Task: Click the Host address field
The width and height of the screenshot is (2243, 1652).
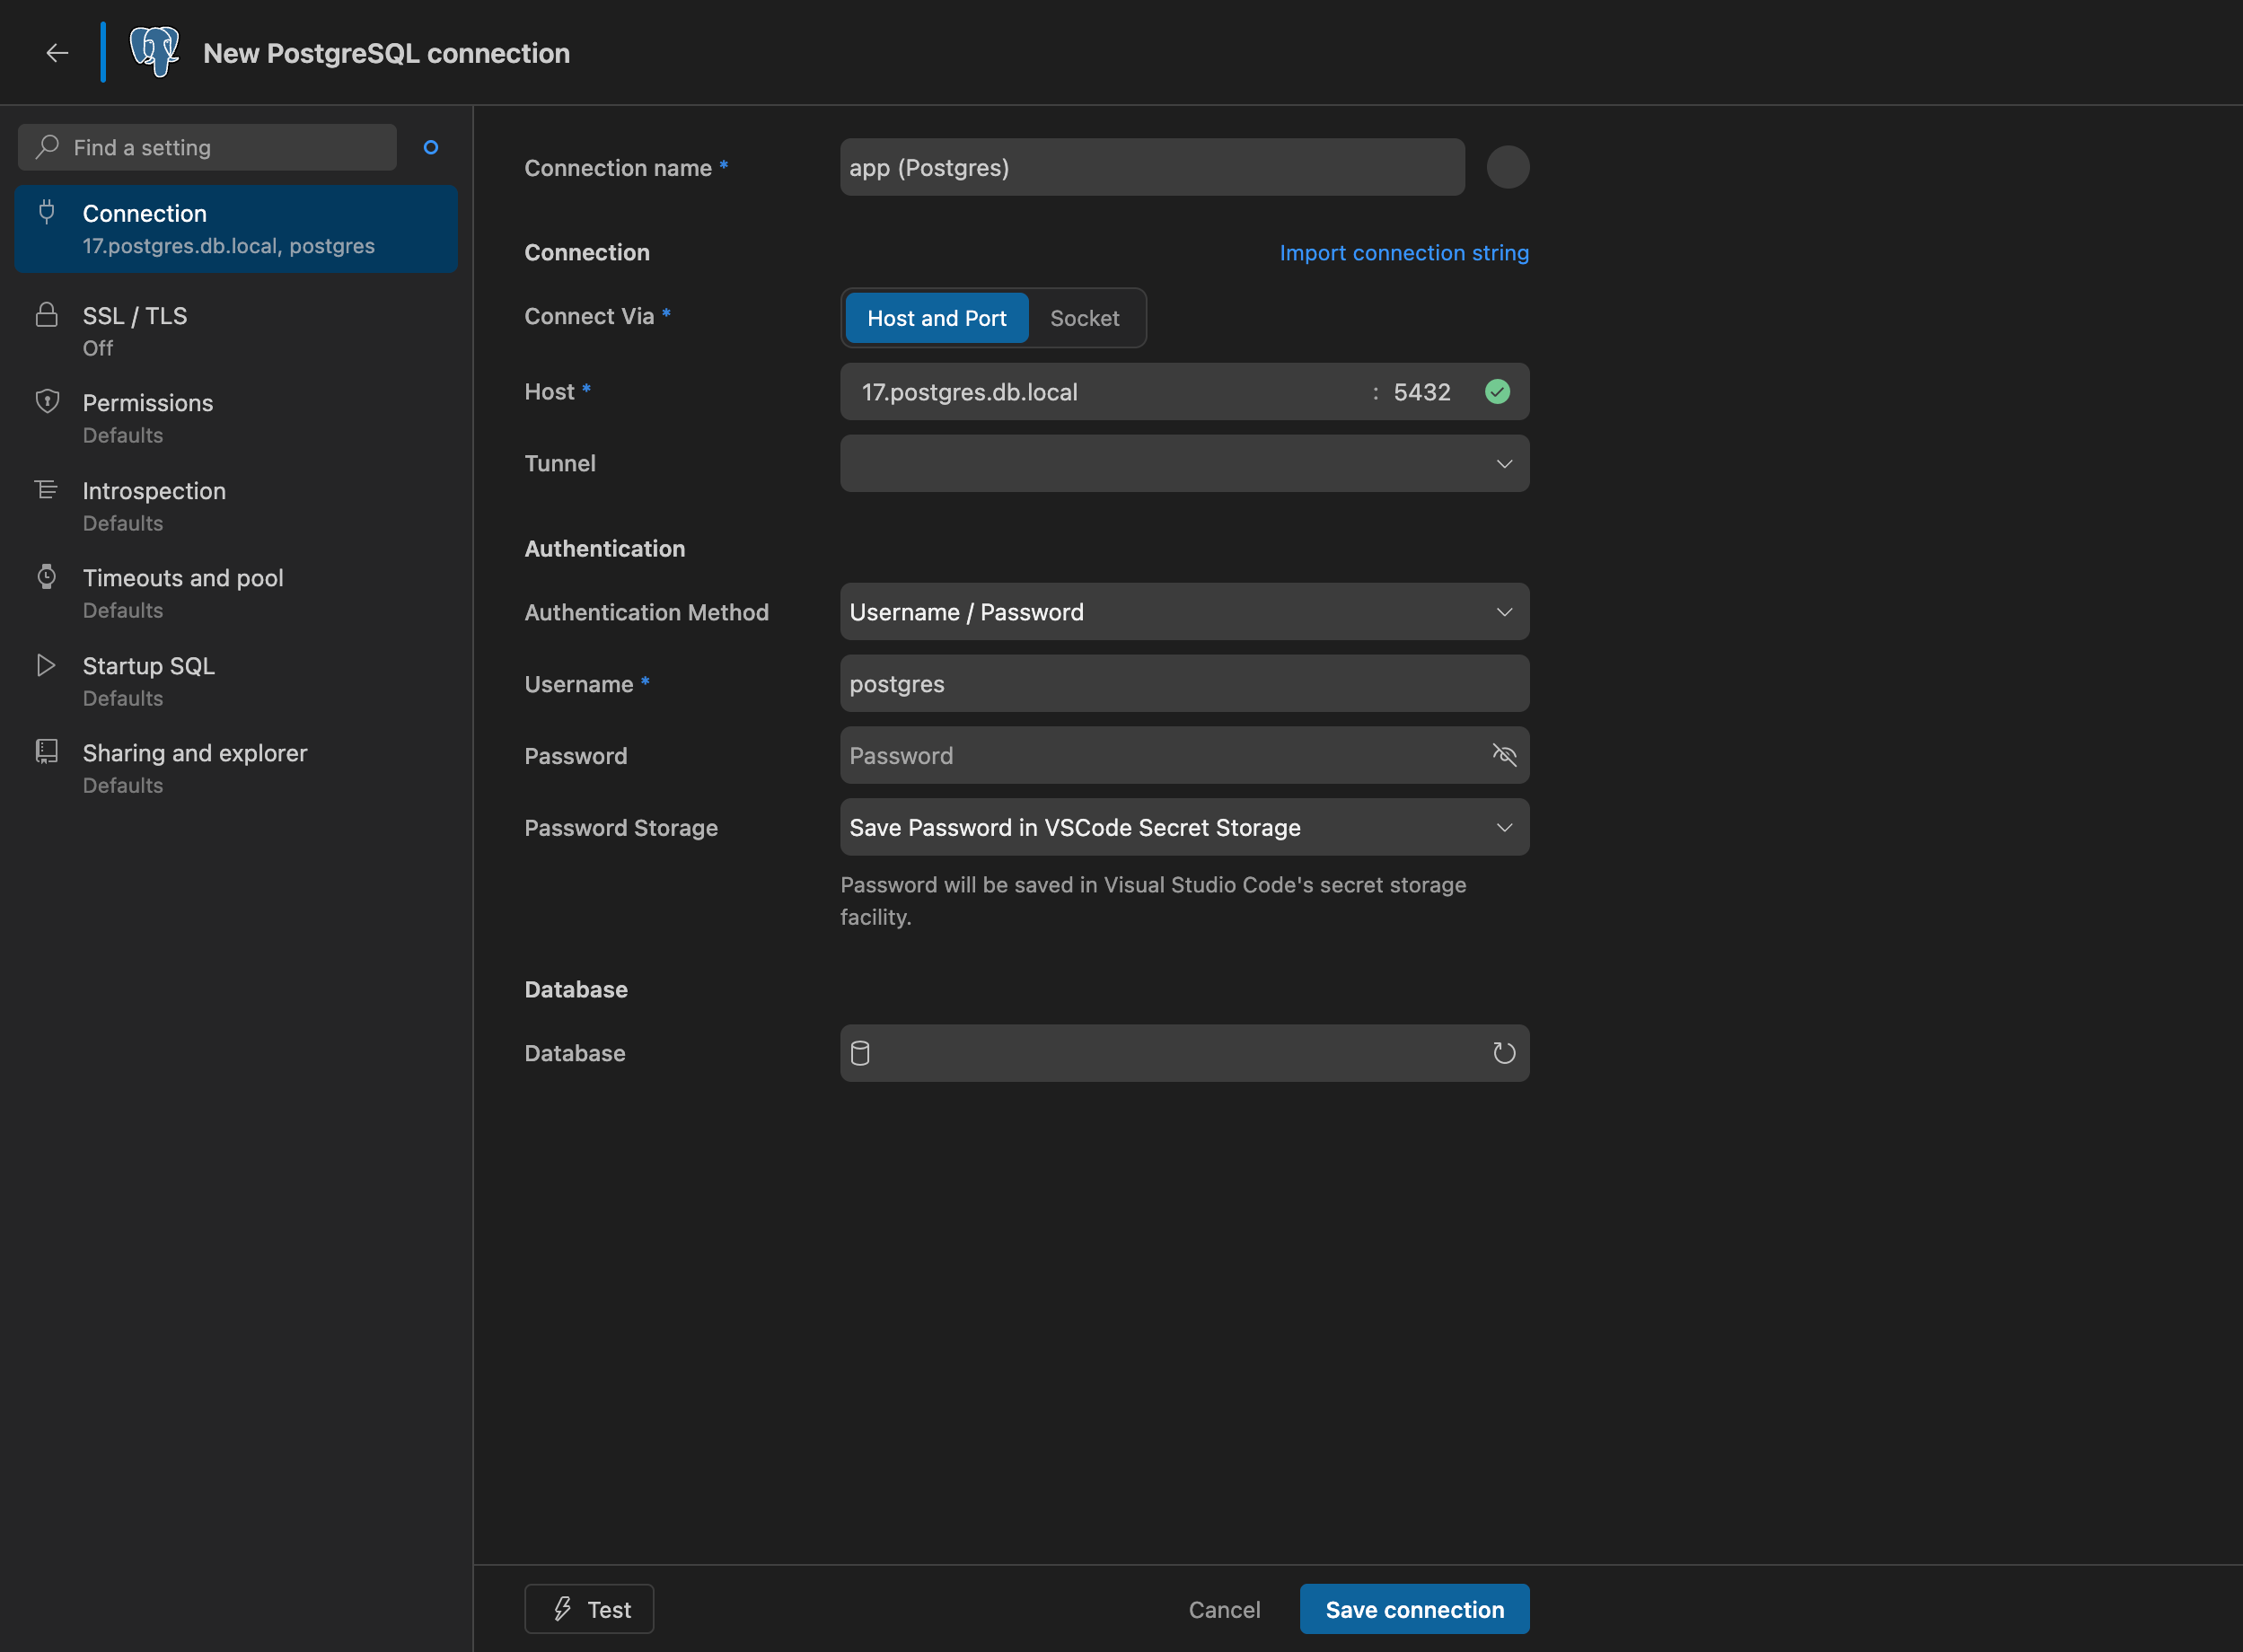Action: coord(1105,392)
